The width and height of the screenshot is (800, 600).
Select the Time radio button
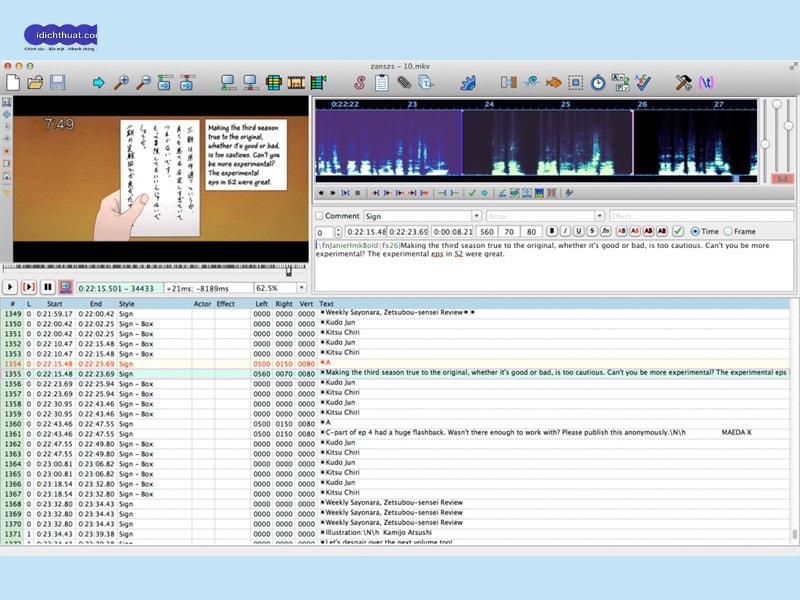click(695, 232)
